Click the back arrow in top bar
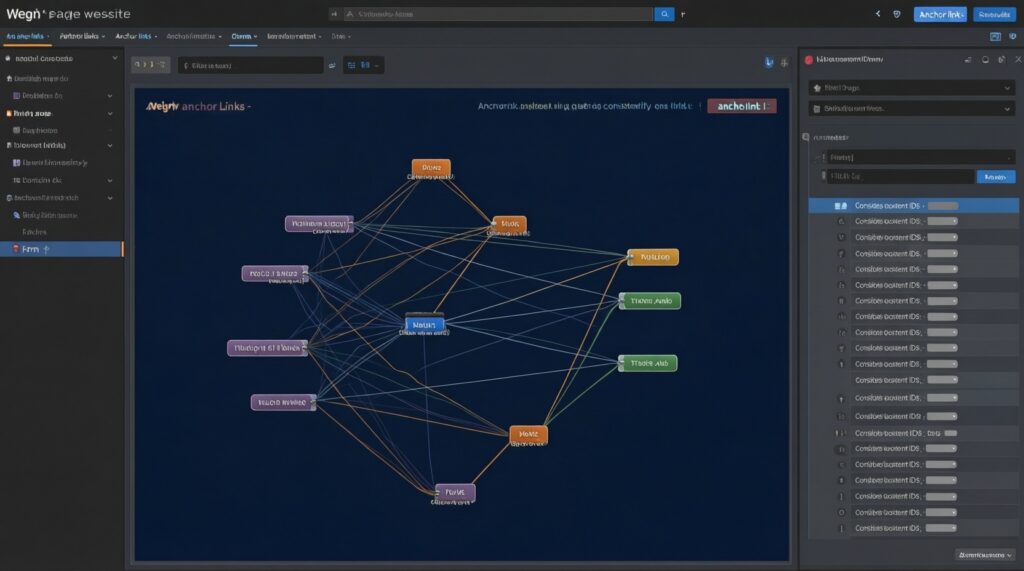1024x571 pixels. (x=878, y=14)
